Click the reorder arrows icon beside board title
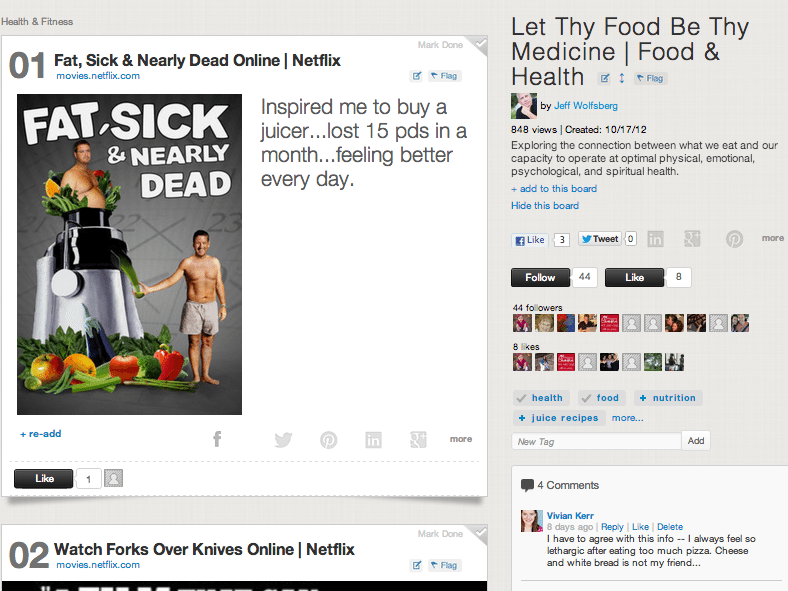788x591 pixels. click(x=622, y=78)
